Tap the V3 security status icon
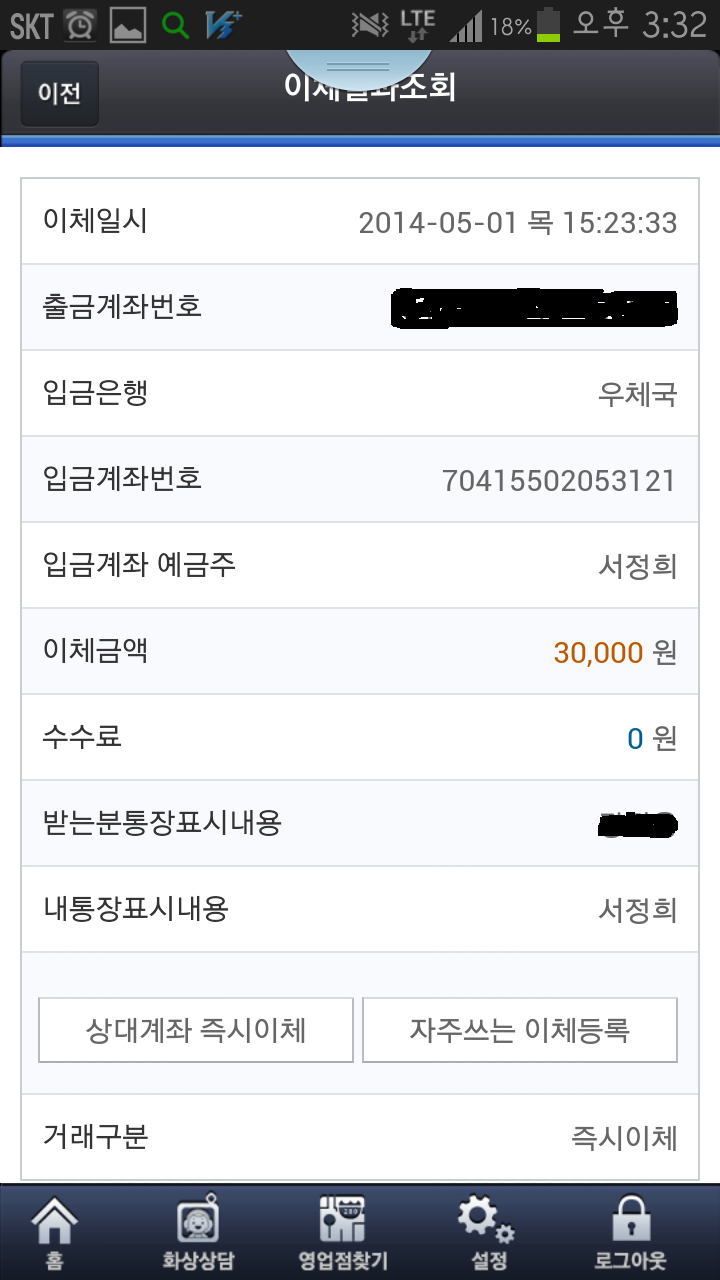 222,25
